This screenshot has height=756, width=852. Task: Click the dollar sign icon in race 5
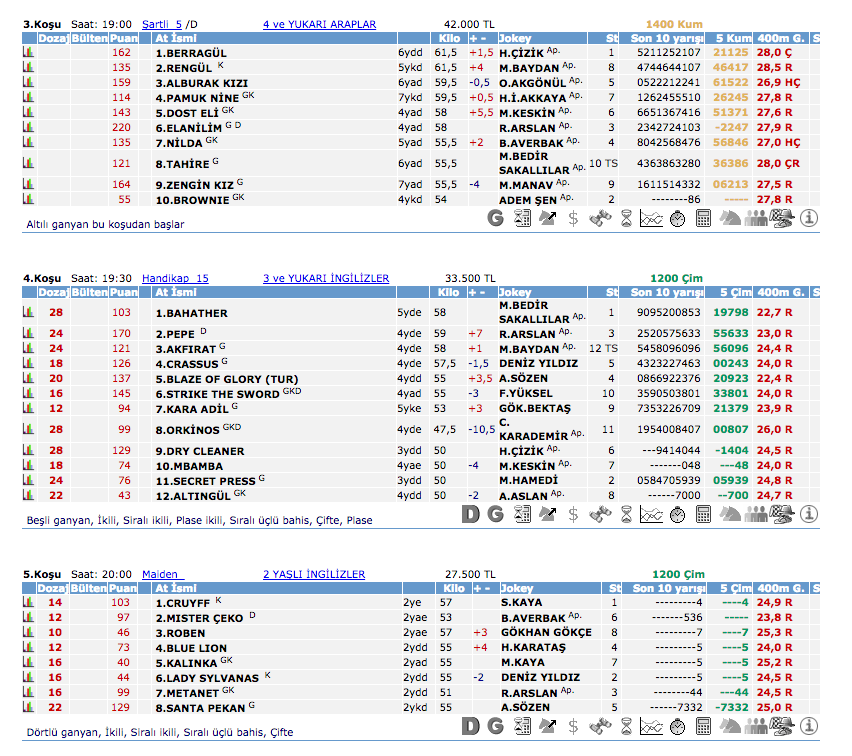573,725
